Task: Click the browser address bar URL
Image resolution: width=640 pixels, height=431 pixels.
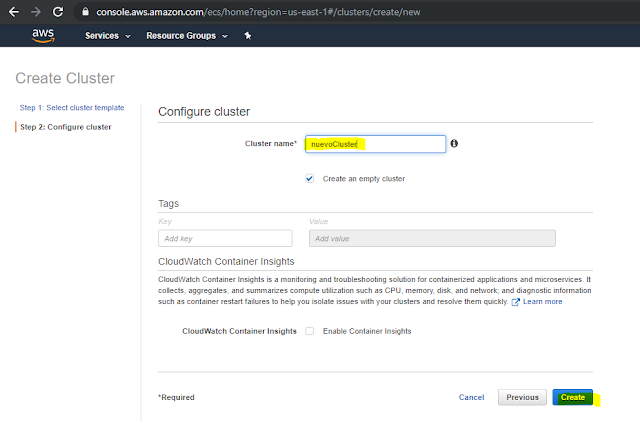Action: [x=258, y=12]
